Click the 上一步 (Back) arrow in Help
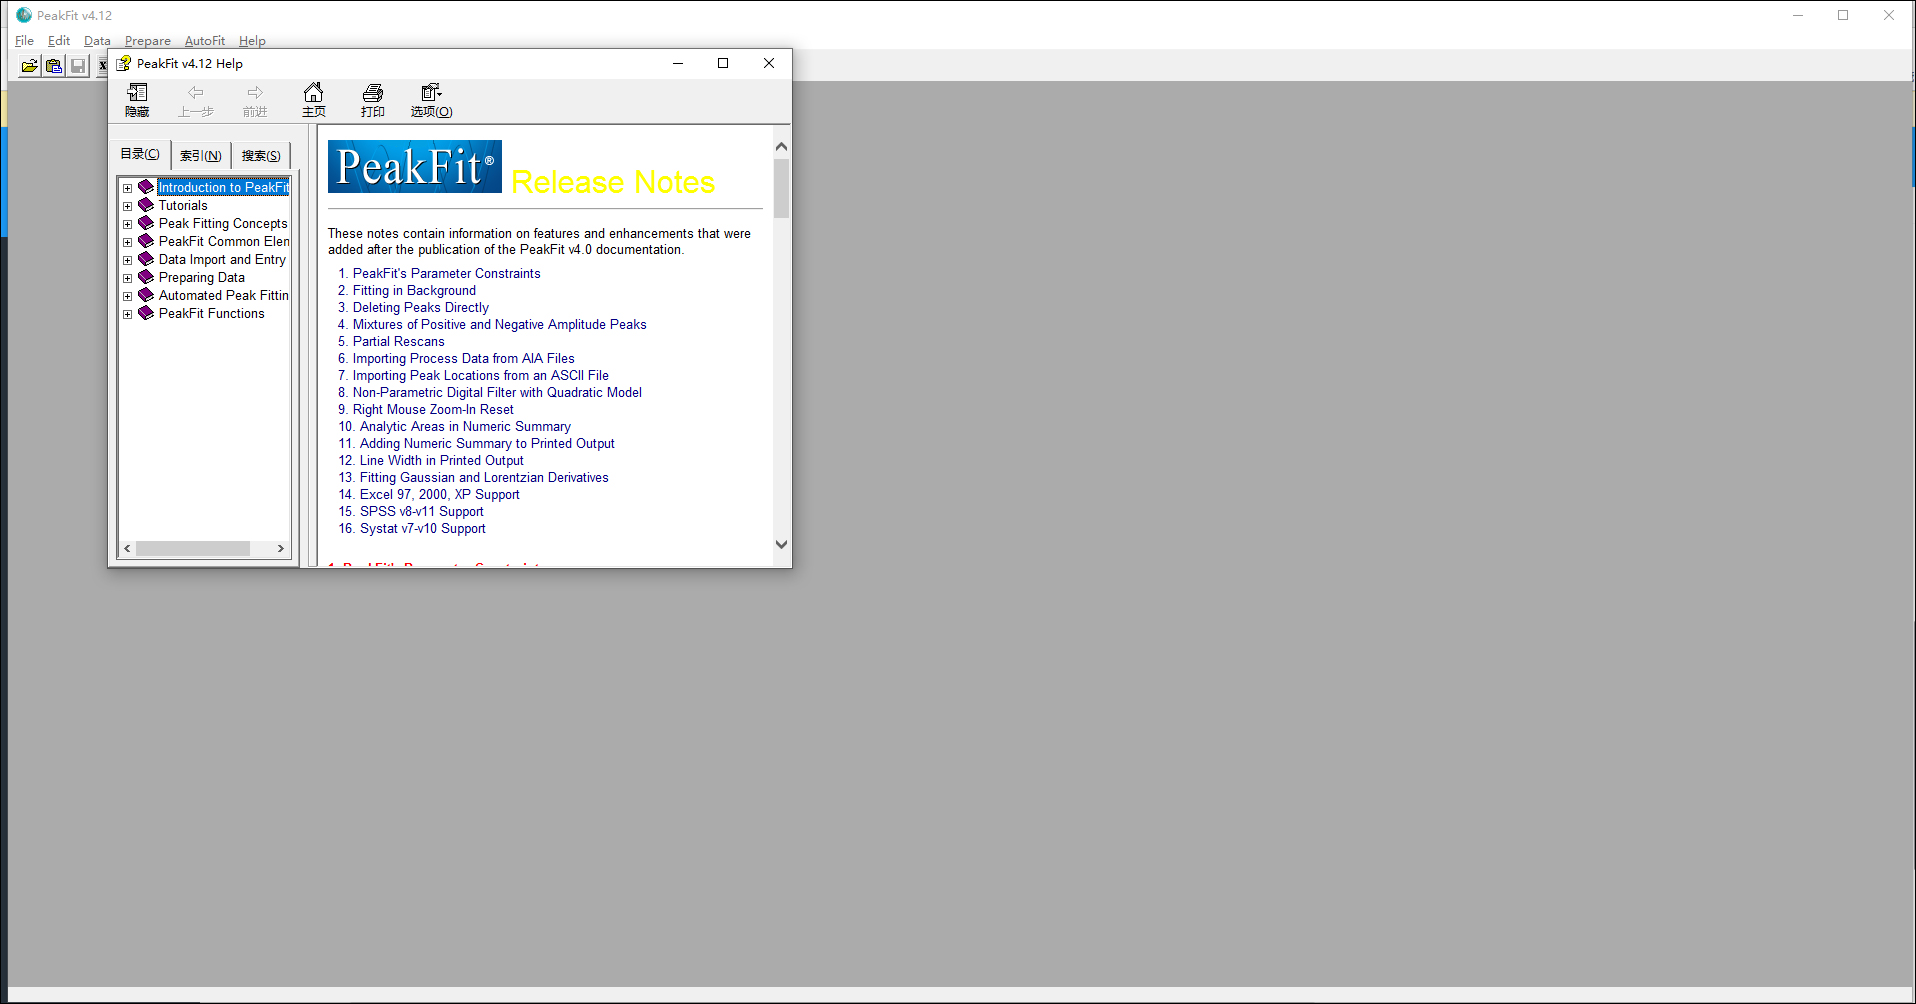The width and height of the screenshot is (1916, 1004). pyautogui.click(x=196, y=100)
